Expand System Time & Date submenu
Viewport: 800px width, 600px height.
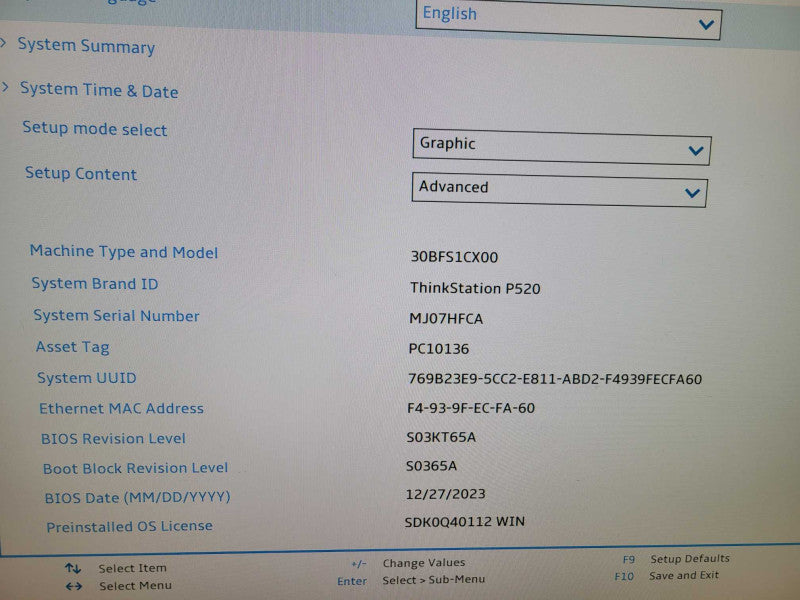point(99,90)
